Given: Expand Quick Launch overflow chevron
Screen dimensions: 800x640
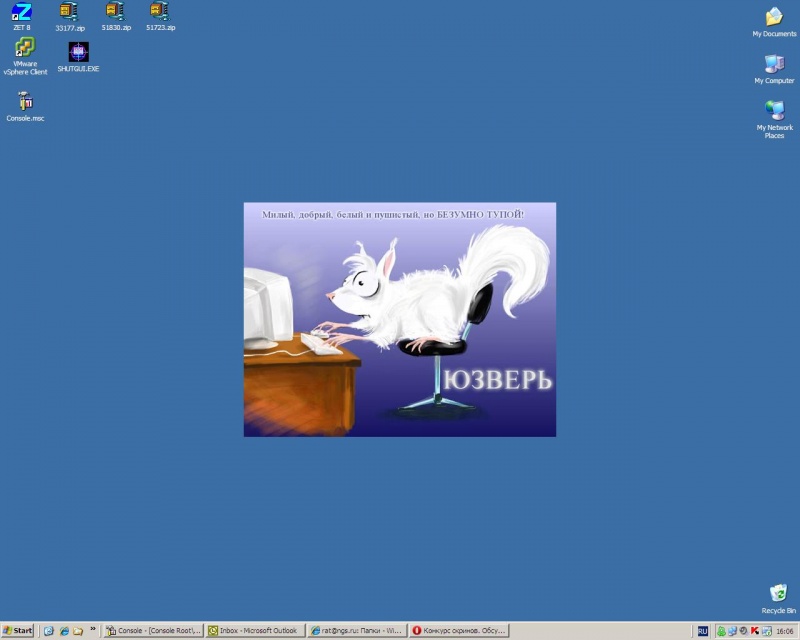Looking at the screenshot, I should click(x=93, y=631).
